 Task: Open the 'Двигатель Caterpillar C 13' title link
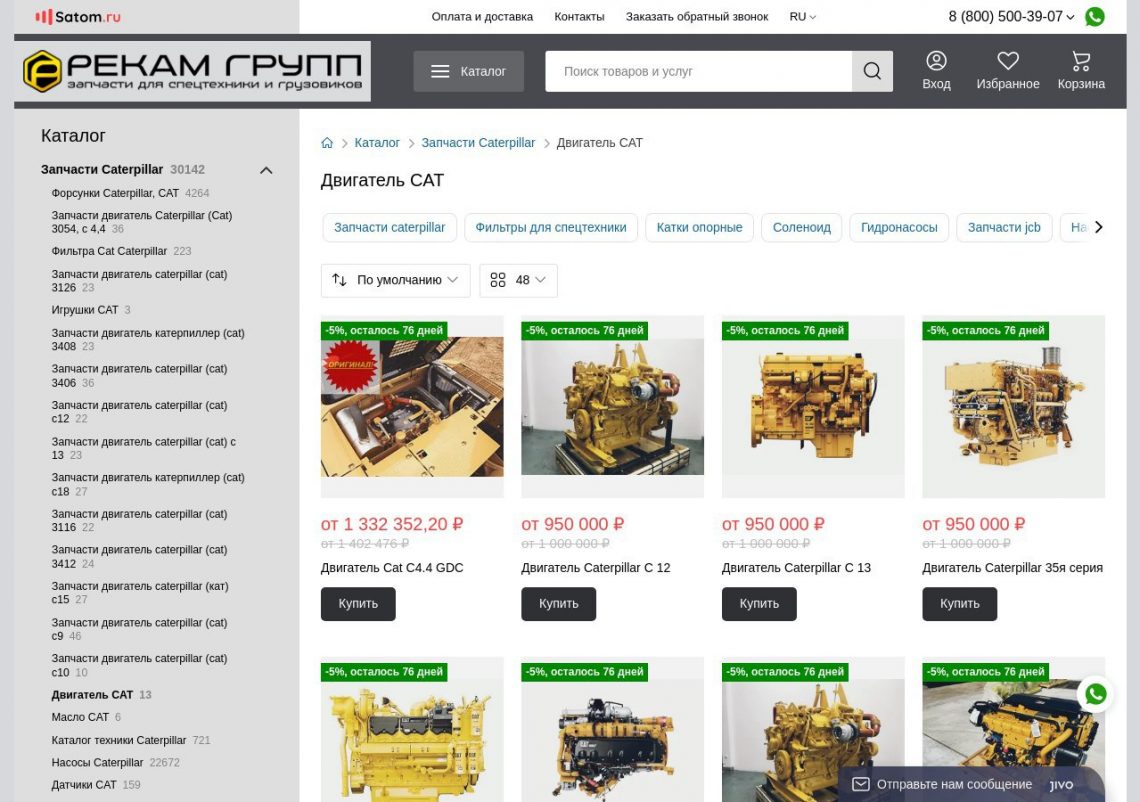coord(796,567)
